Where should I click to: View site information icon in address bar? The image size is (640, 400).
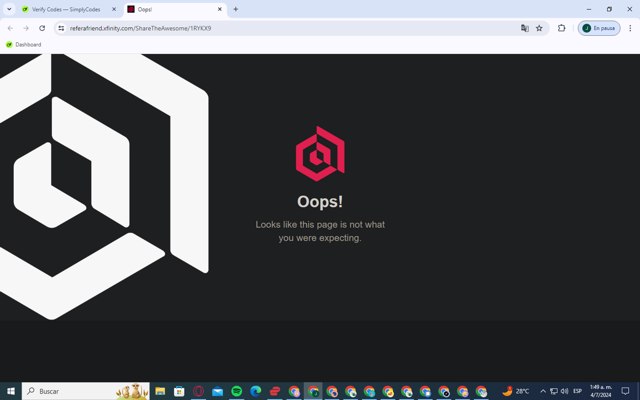pos(61,28)
